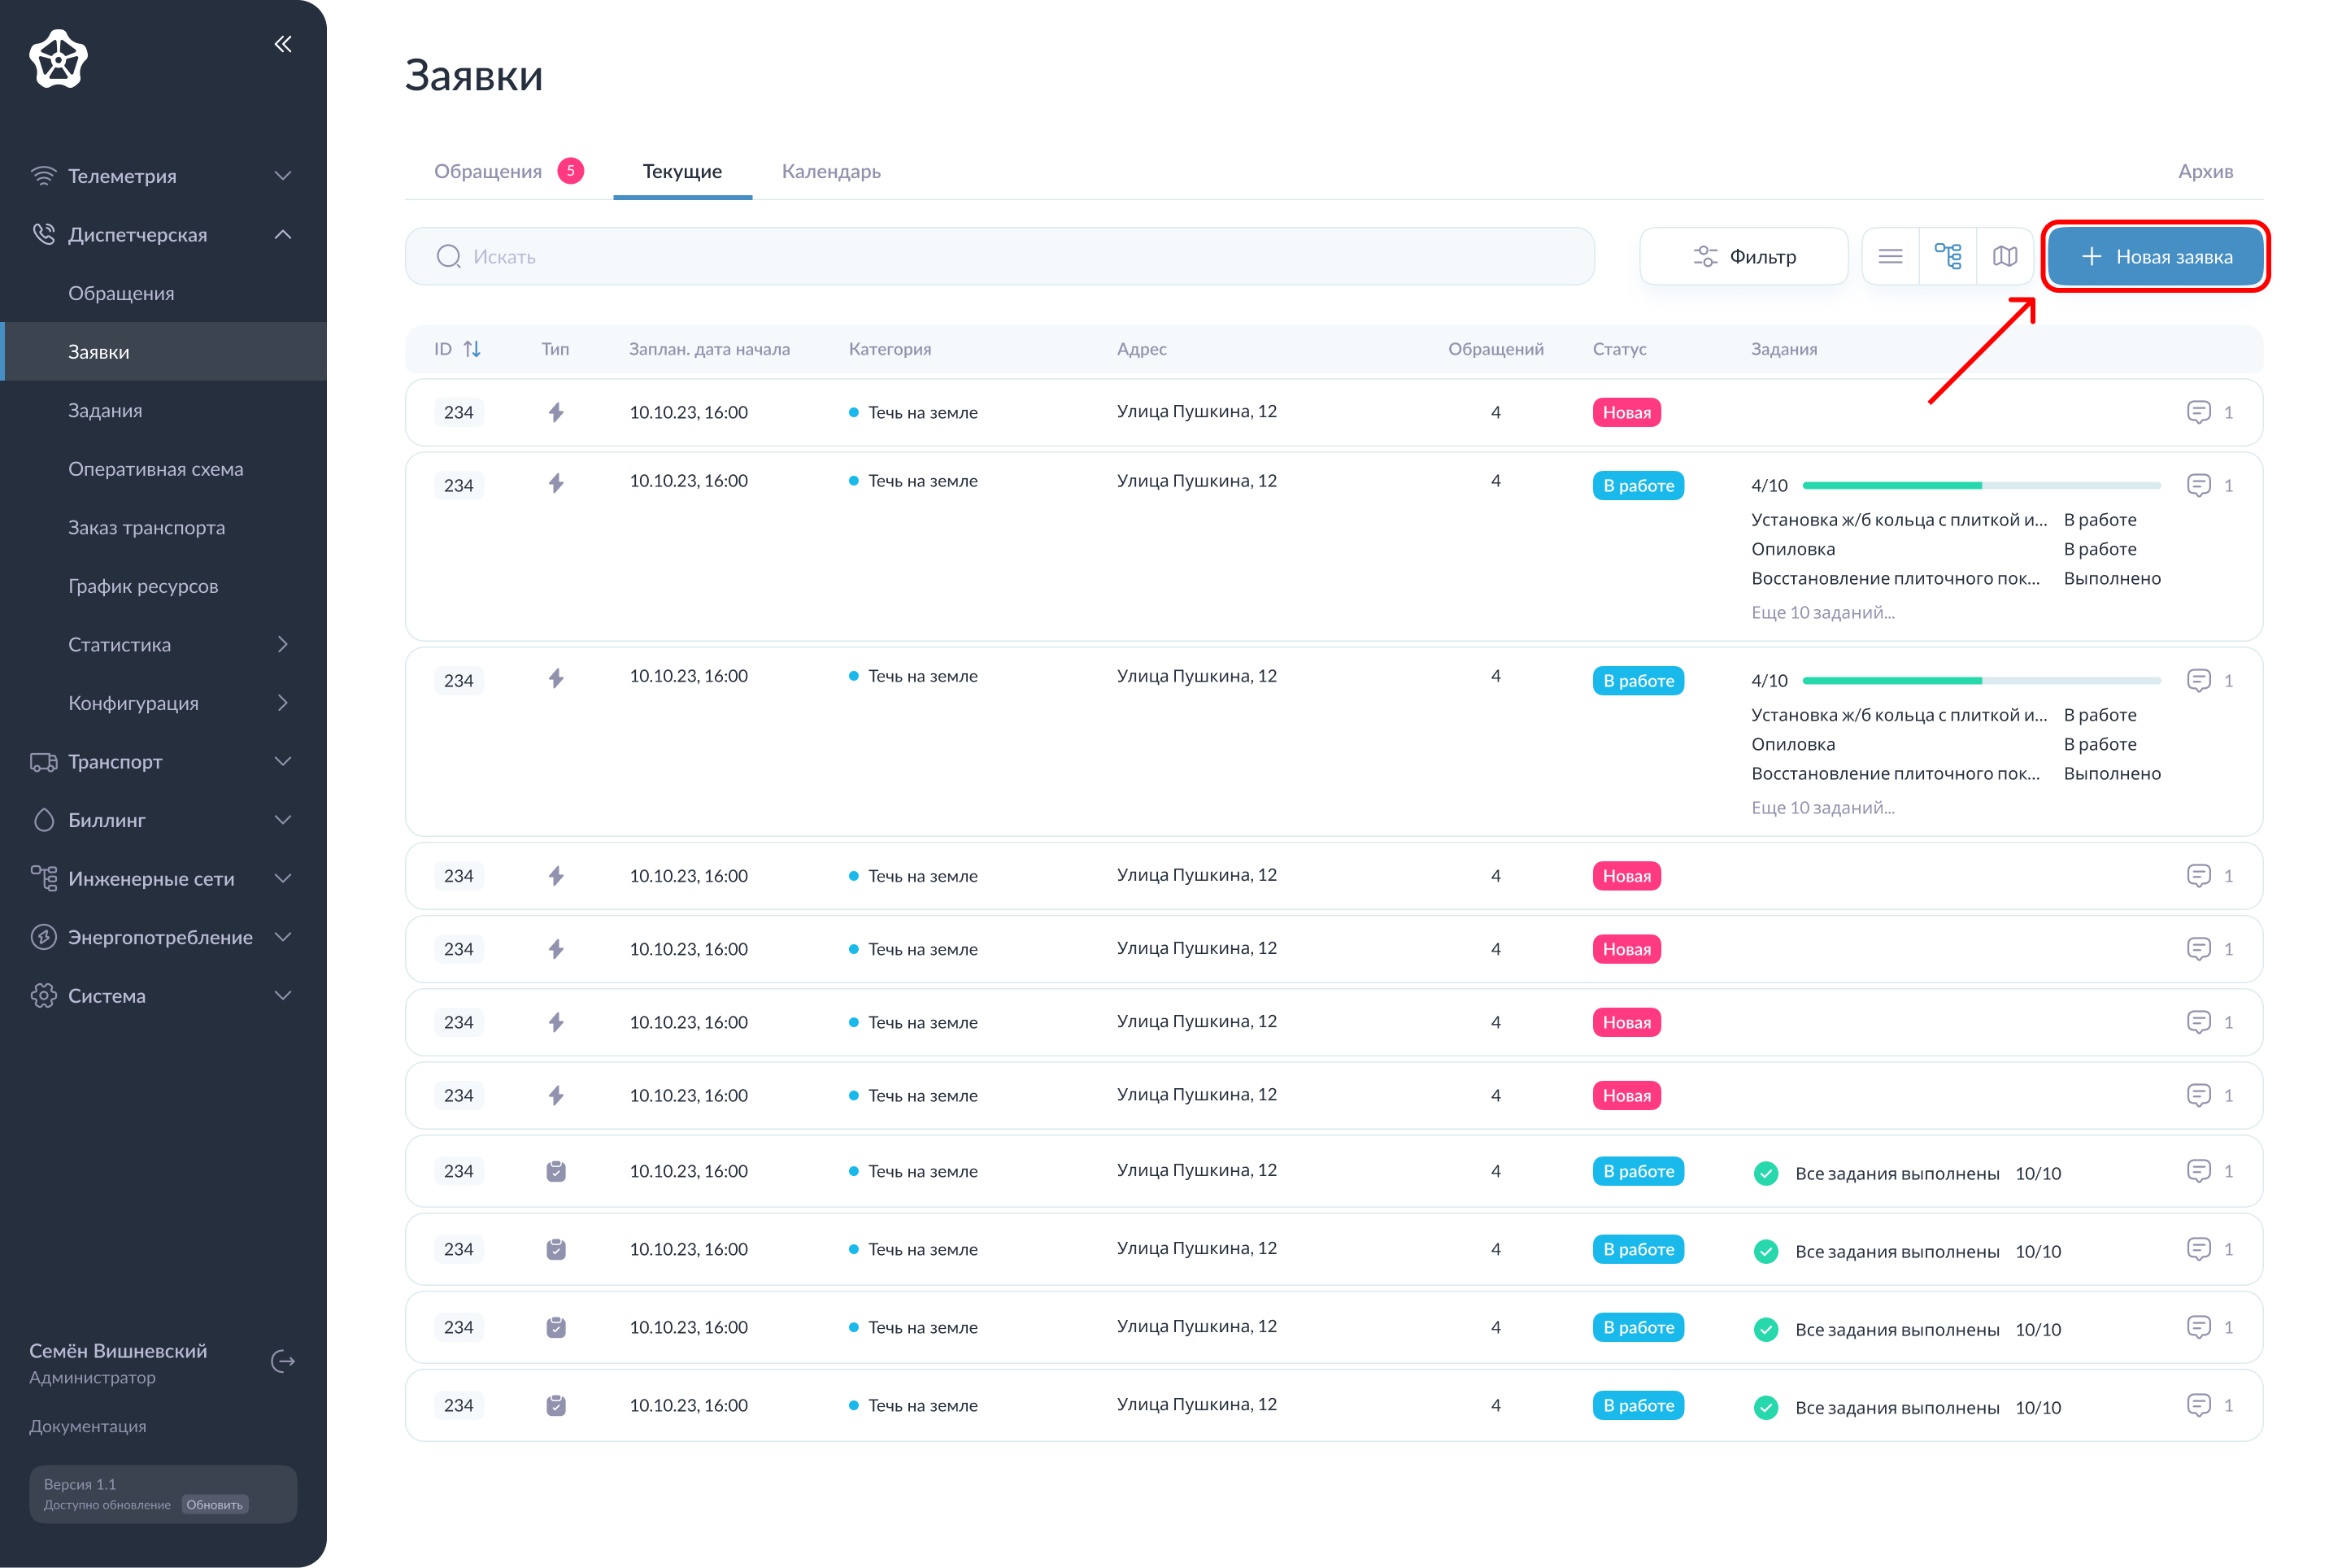
Task: Select list view icon
Action: coord(1890,257)
